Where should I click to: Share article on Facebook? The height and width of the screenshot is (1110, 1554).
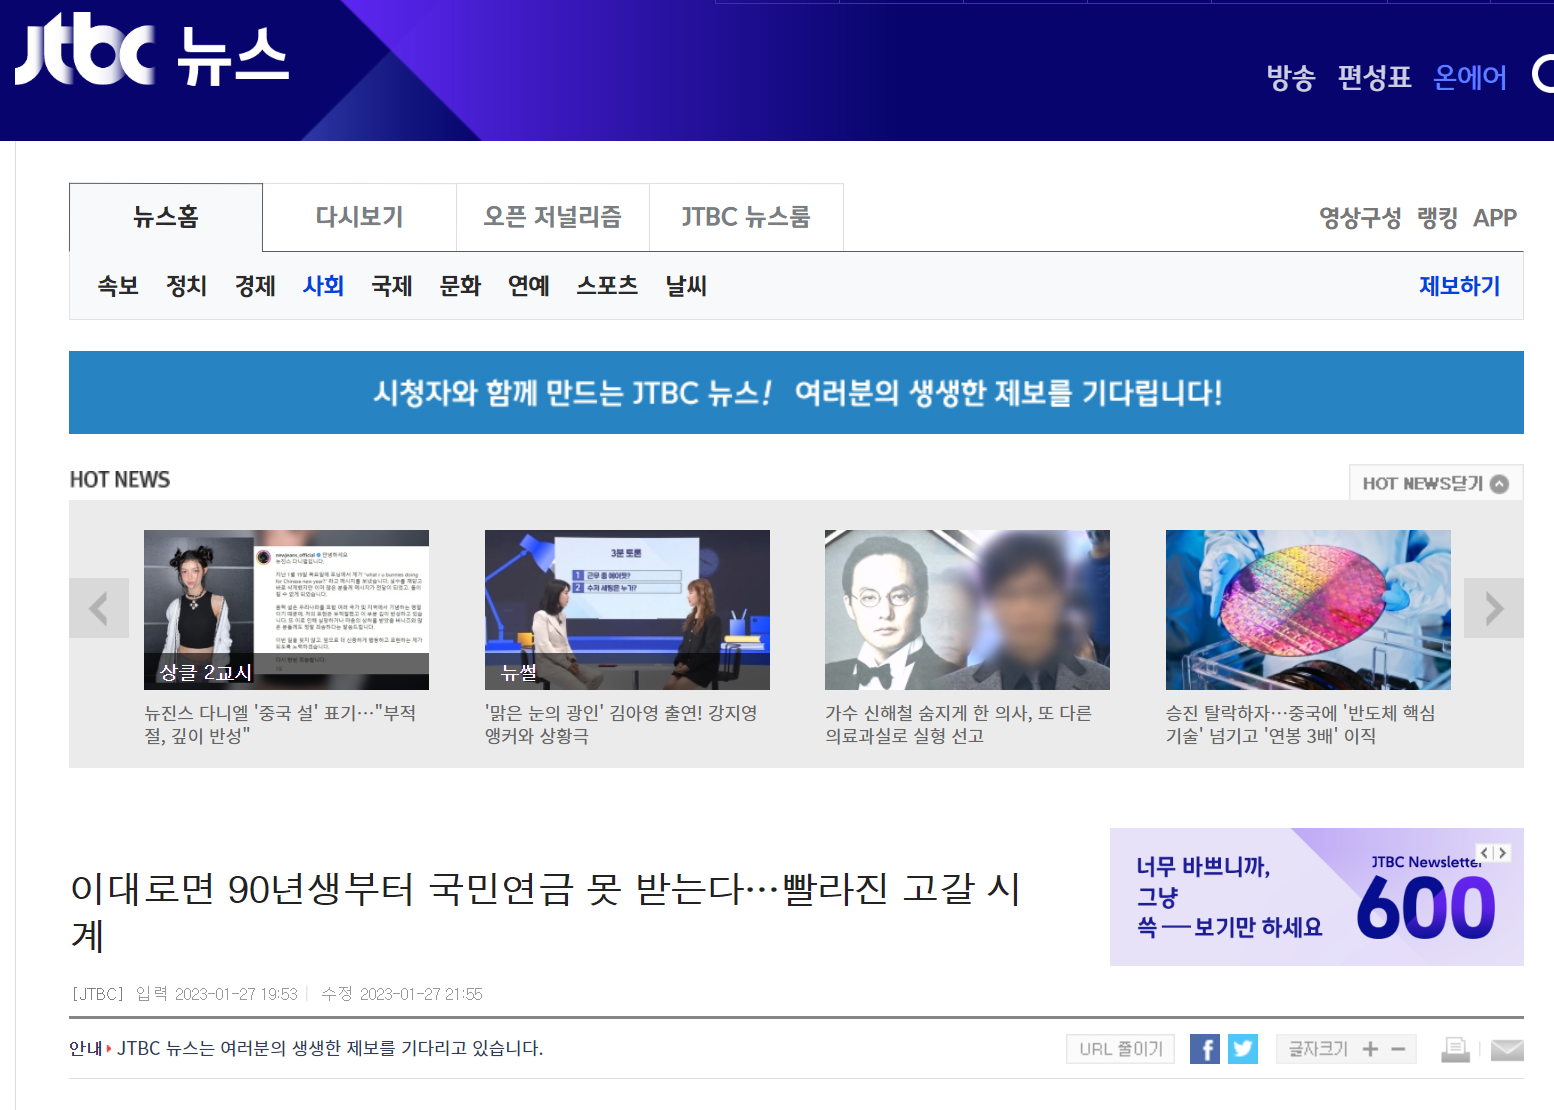pos(1204,1049)
